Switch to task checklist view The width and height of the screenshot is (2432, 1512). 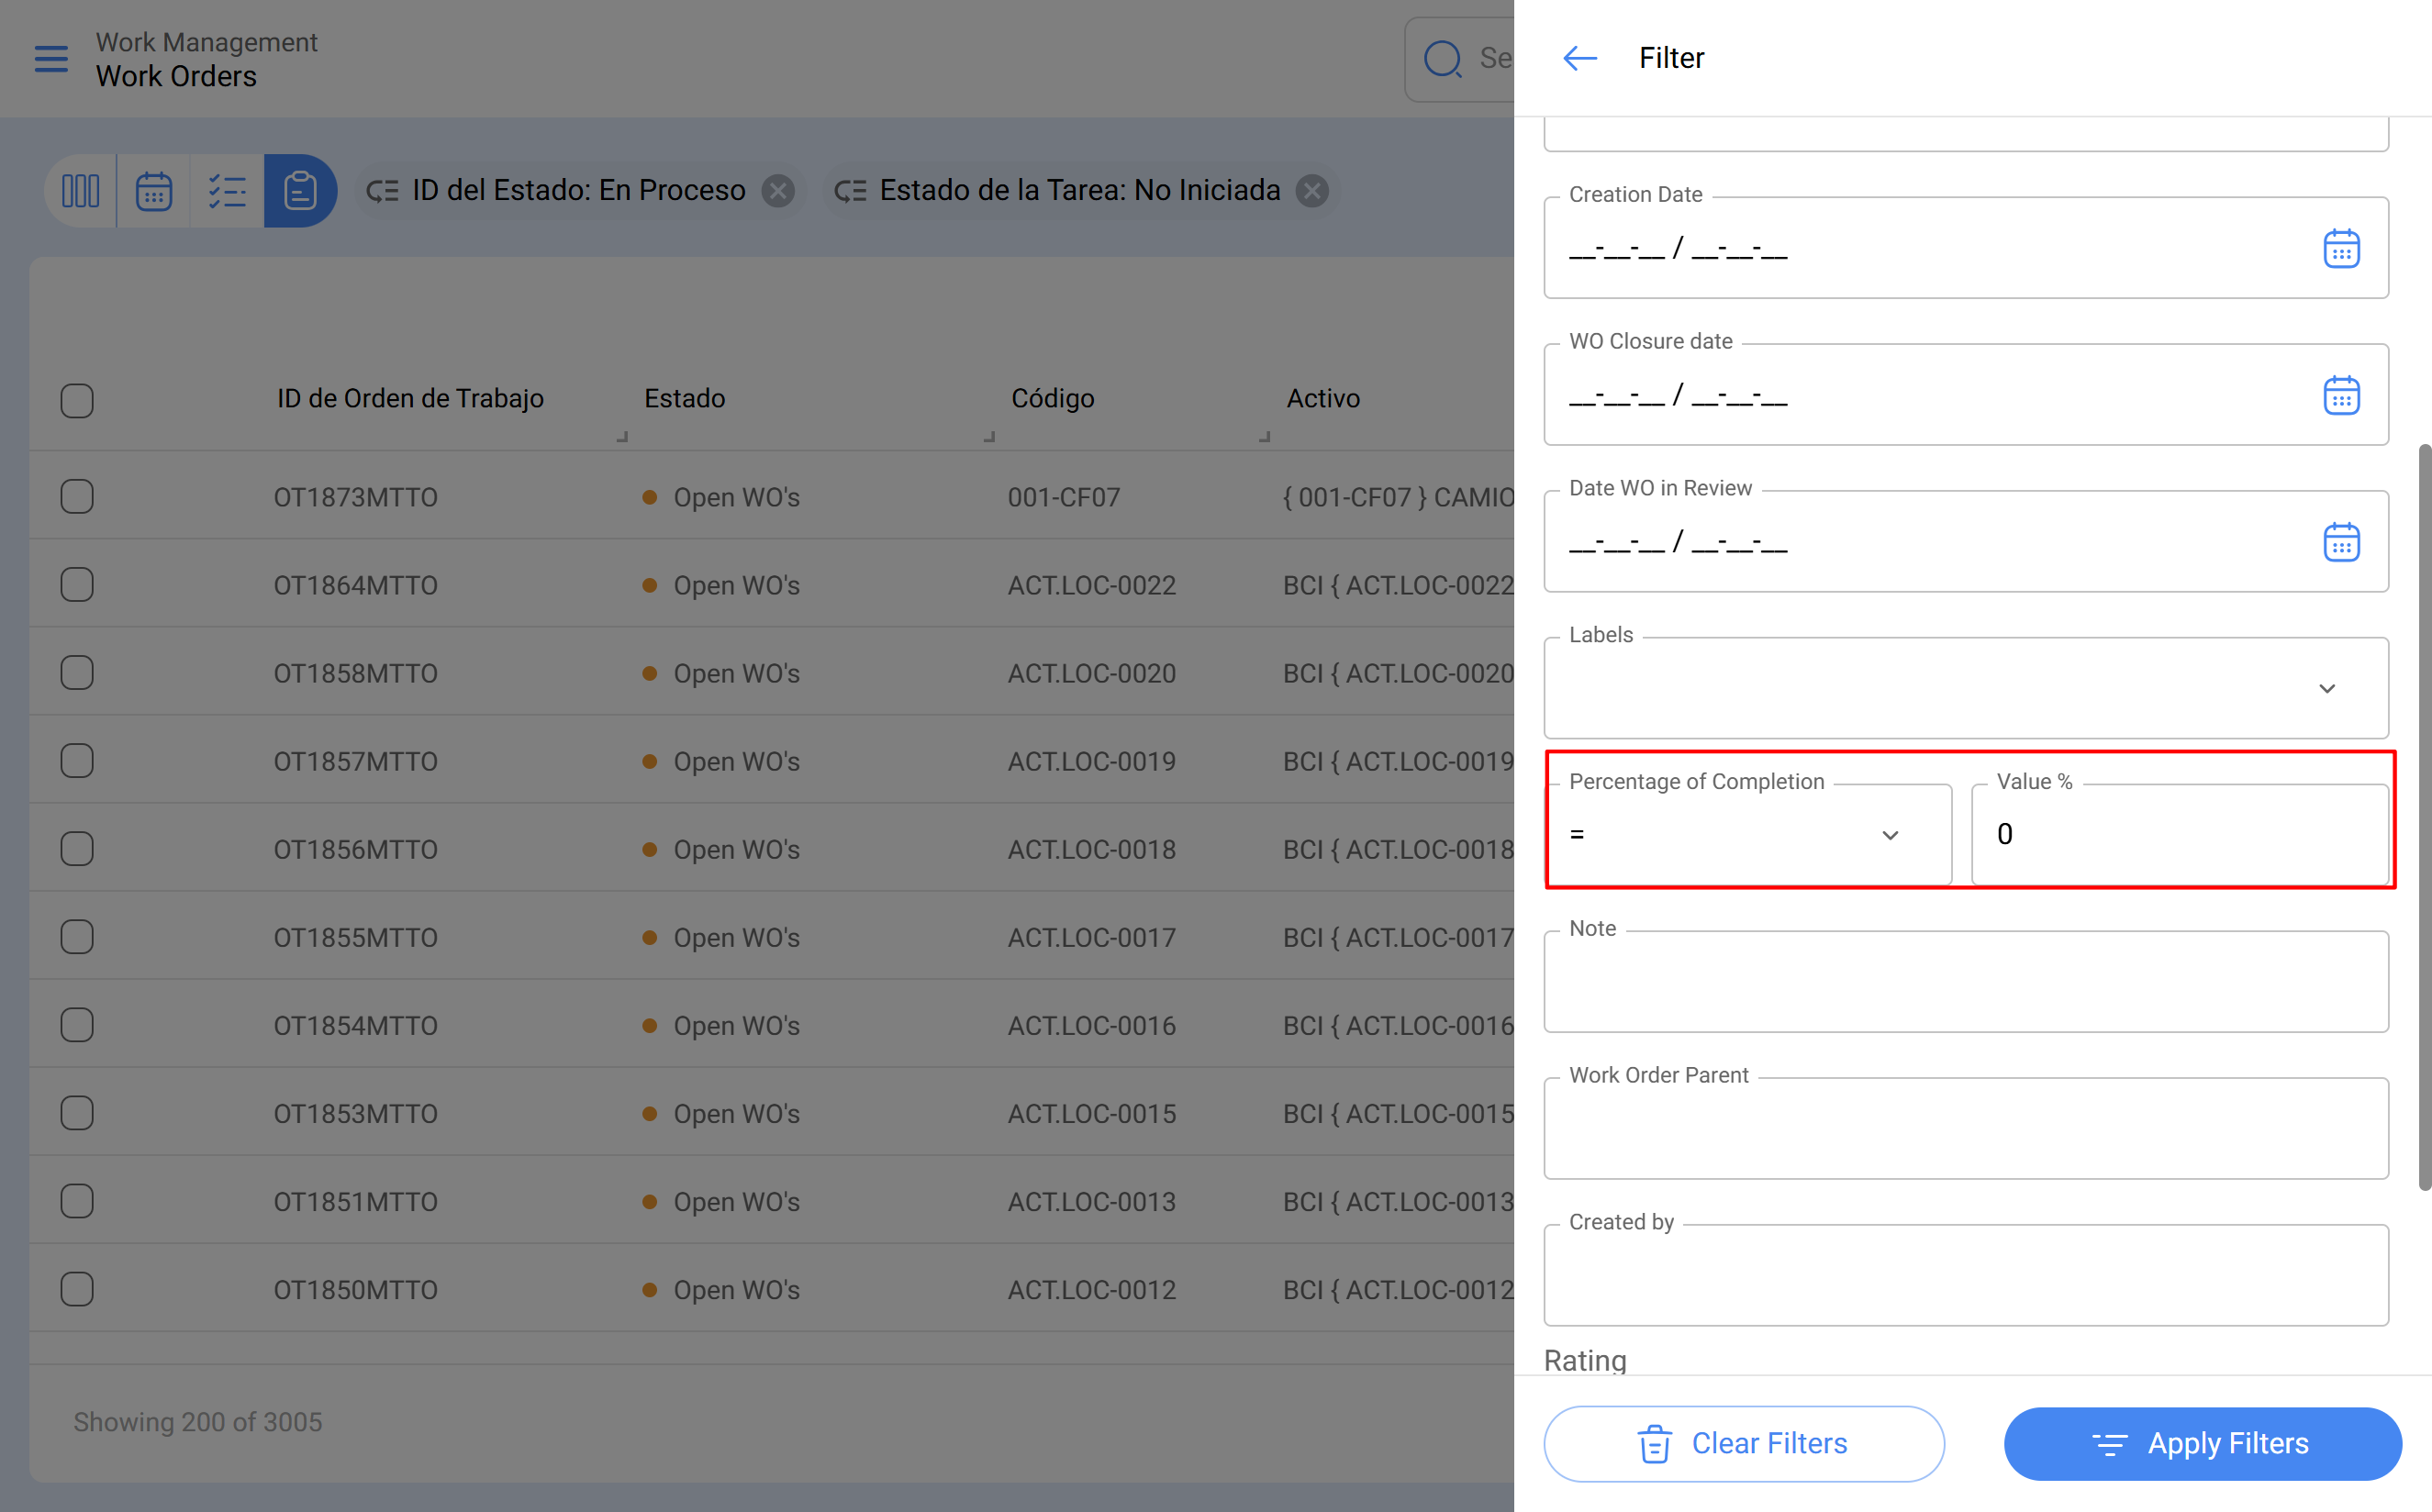click(227, 191)
